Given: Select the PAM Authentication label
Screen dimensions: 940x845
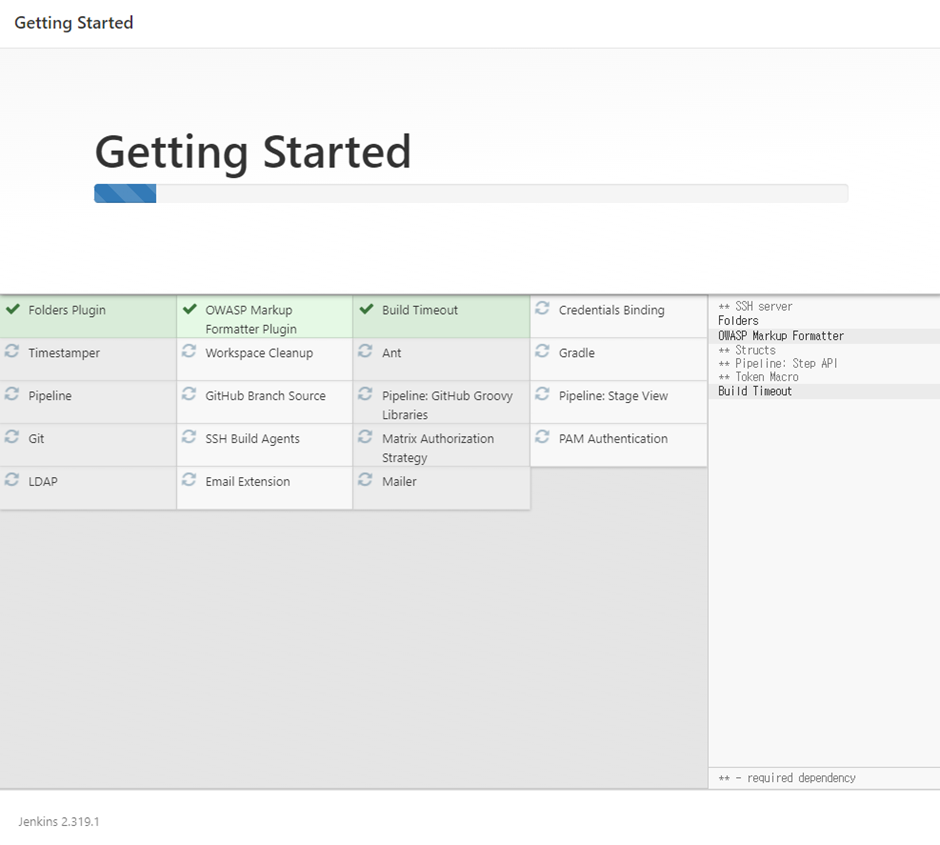Looking at the screenshot, I should (x=613, y=439).
